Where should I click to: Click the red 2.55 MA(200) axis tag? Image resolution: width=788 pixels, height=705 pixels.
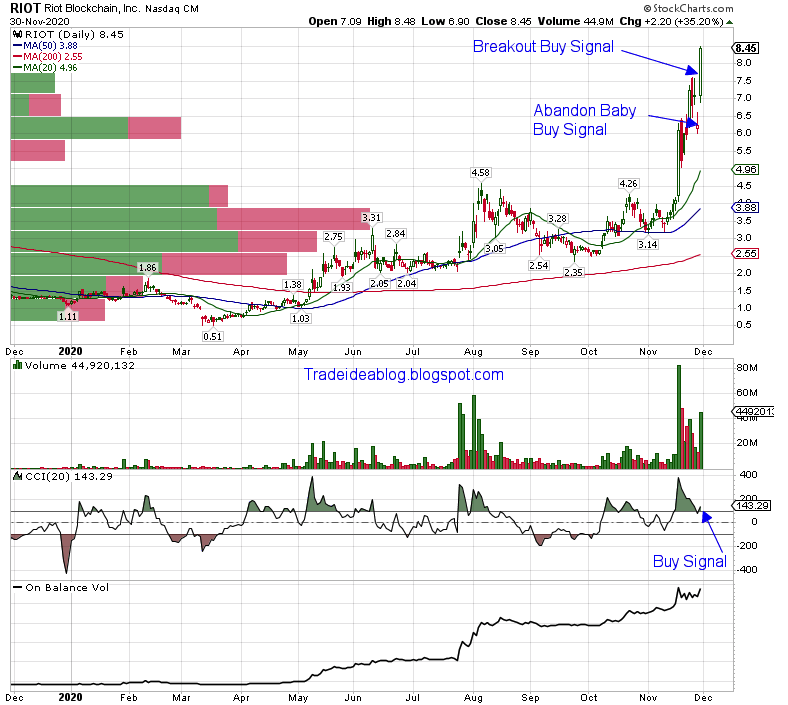point(746,254)
